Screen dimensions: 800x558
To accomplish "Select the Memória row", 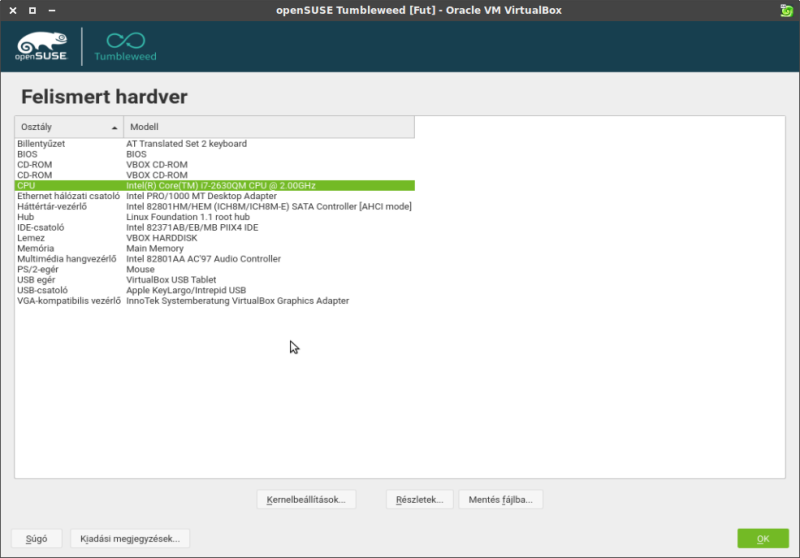I will tap(215, 248).
